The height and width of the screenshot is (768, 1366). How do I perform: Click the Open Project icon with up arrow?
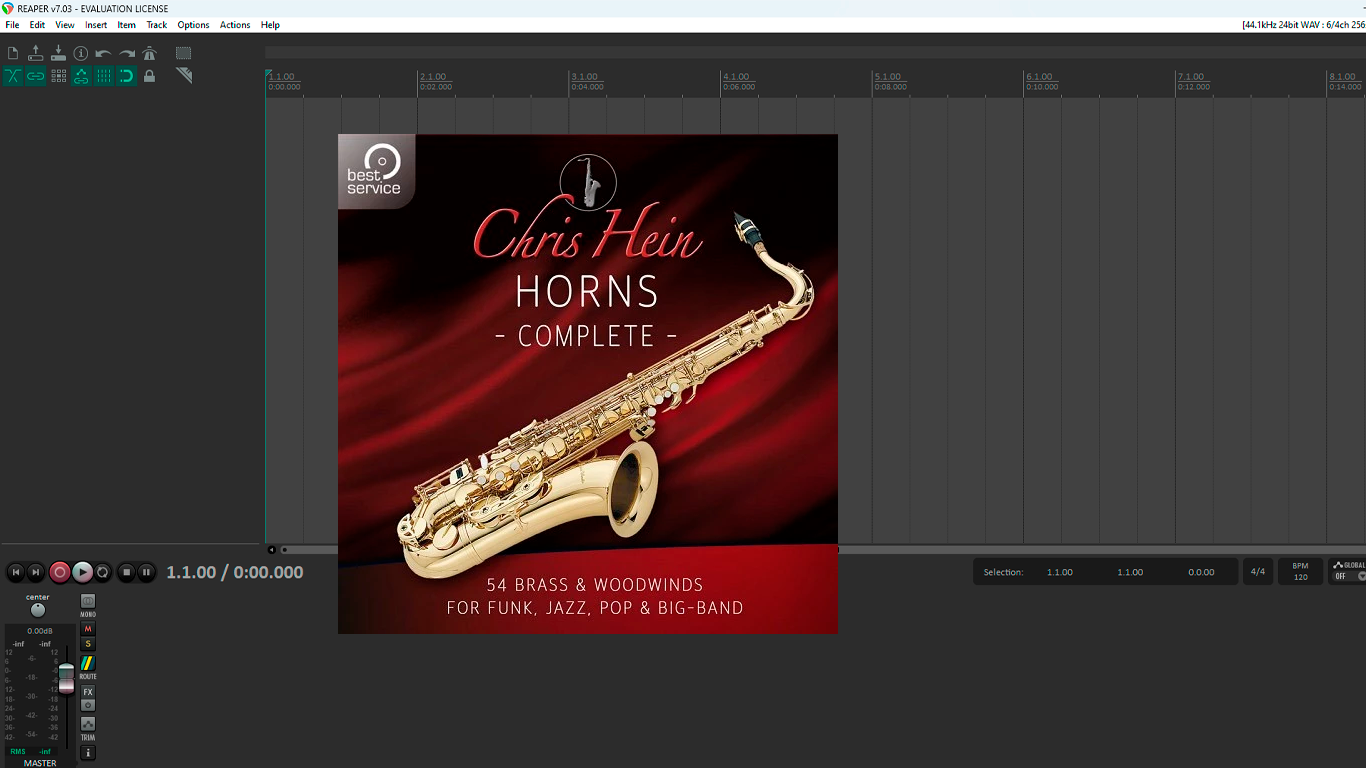(36, 53)
